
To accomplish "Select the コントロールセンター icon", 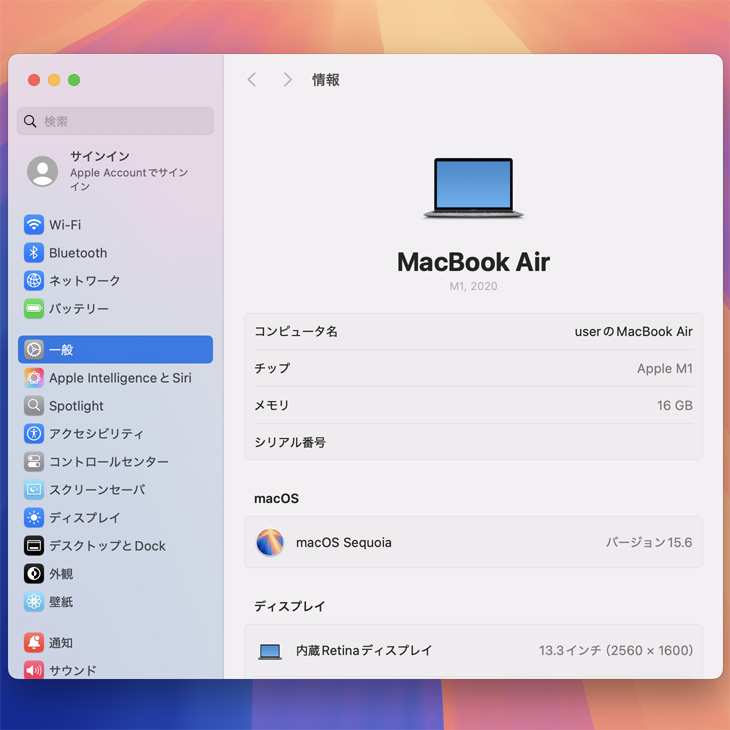I will point(34,462).
